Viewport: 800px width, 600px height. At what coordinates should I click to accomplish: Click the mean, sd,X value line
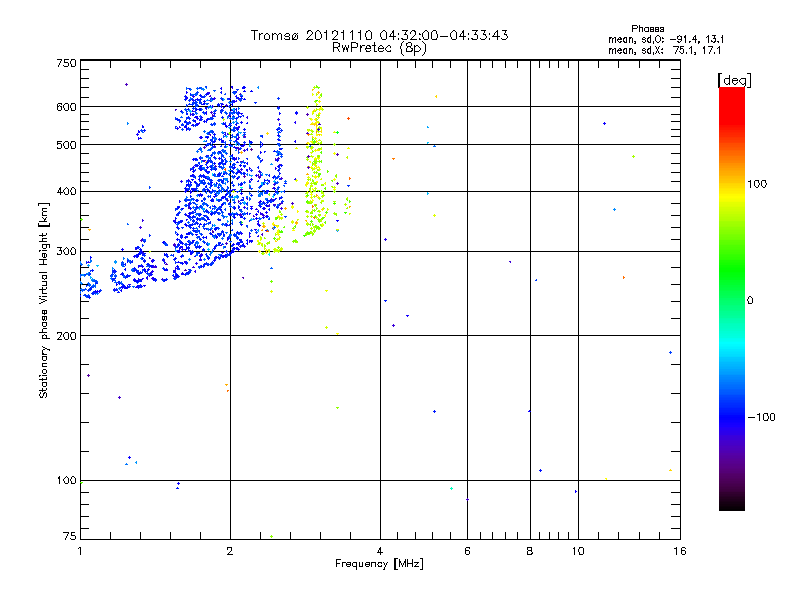pos(664,50)
